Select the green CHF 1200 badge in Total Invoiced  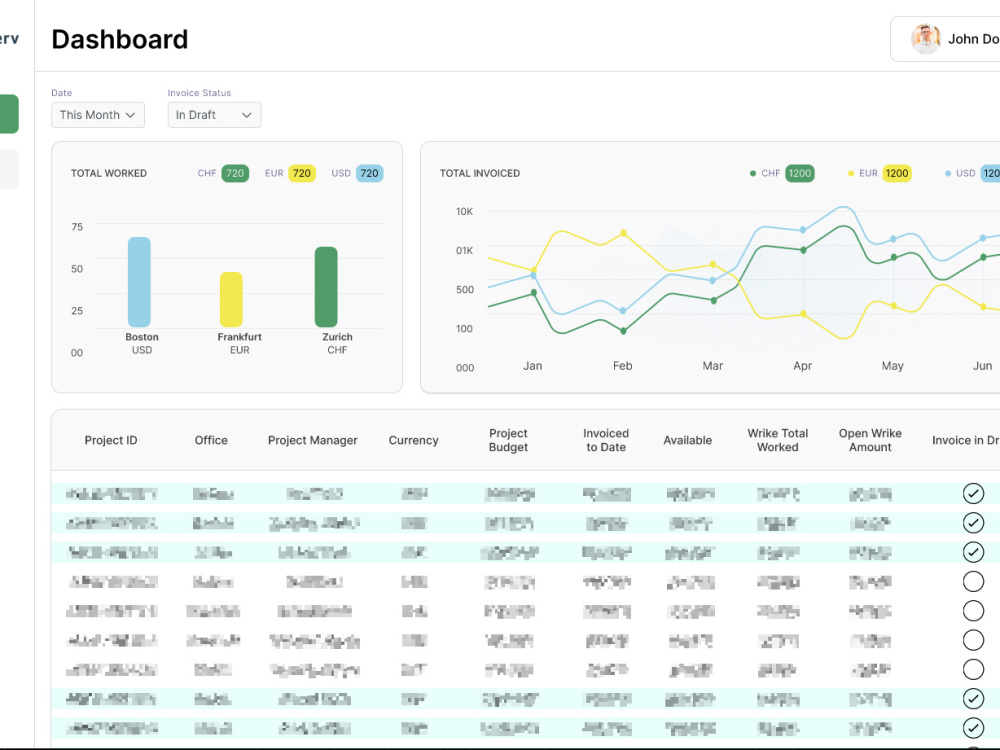click(800, 173)
